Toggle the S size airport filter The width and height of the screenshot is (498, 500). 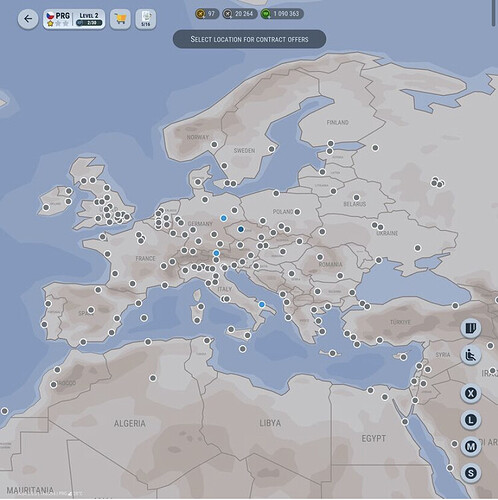(471, 473)
